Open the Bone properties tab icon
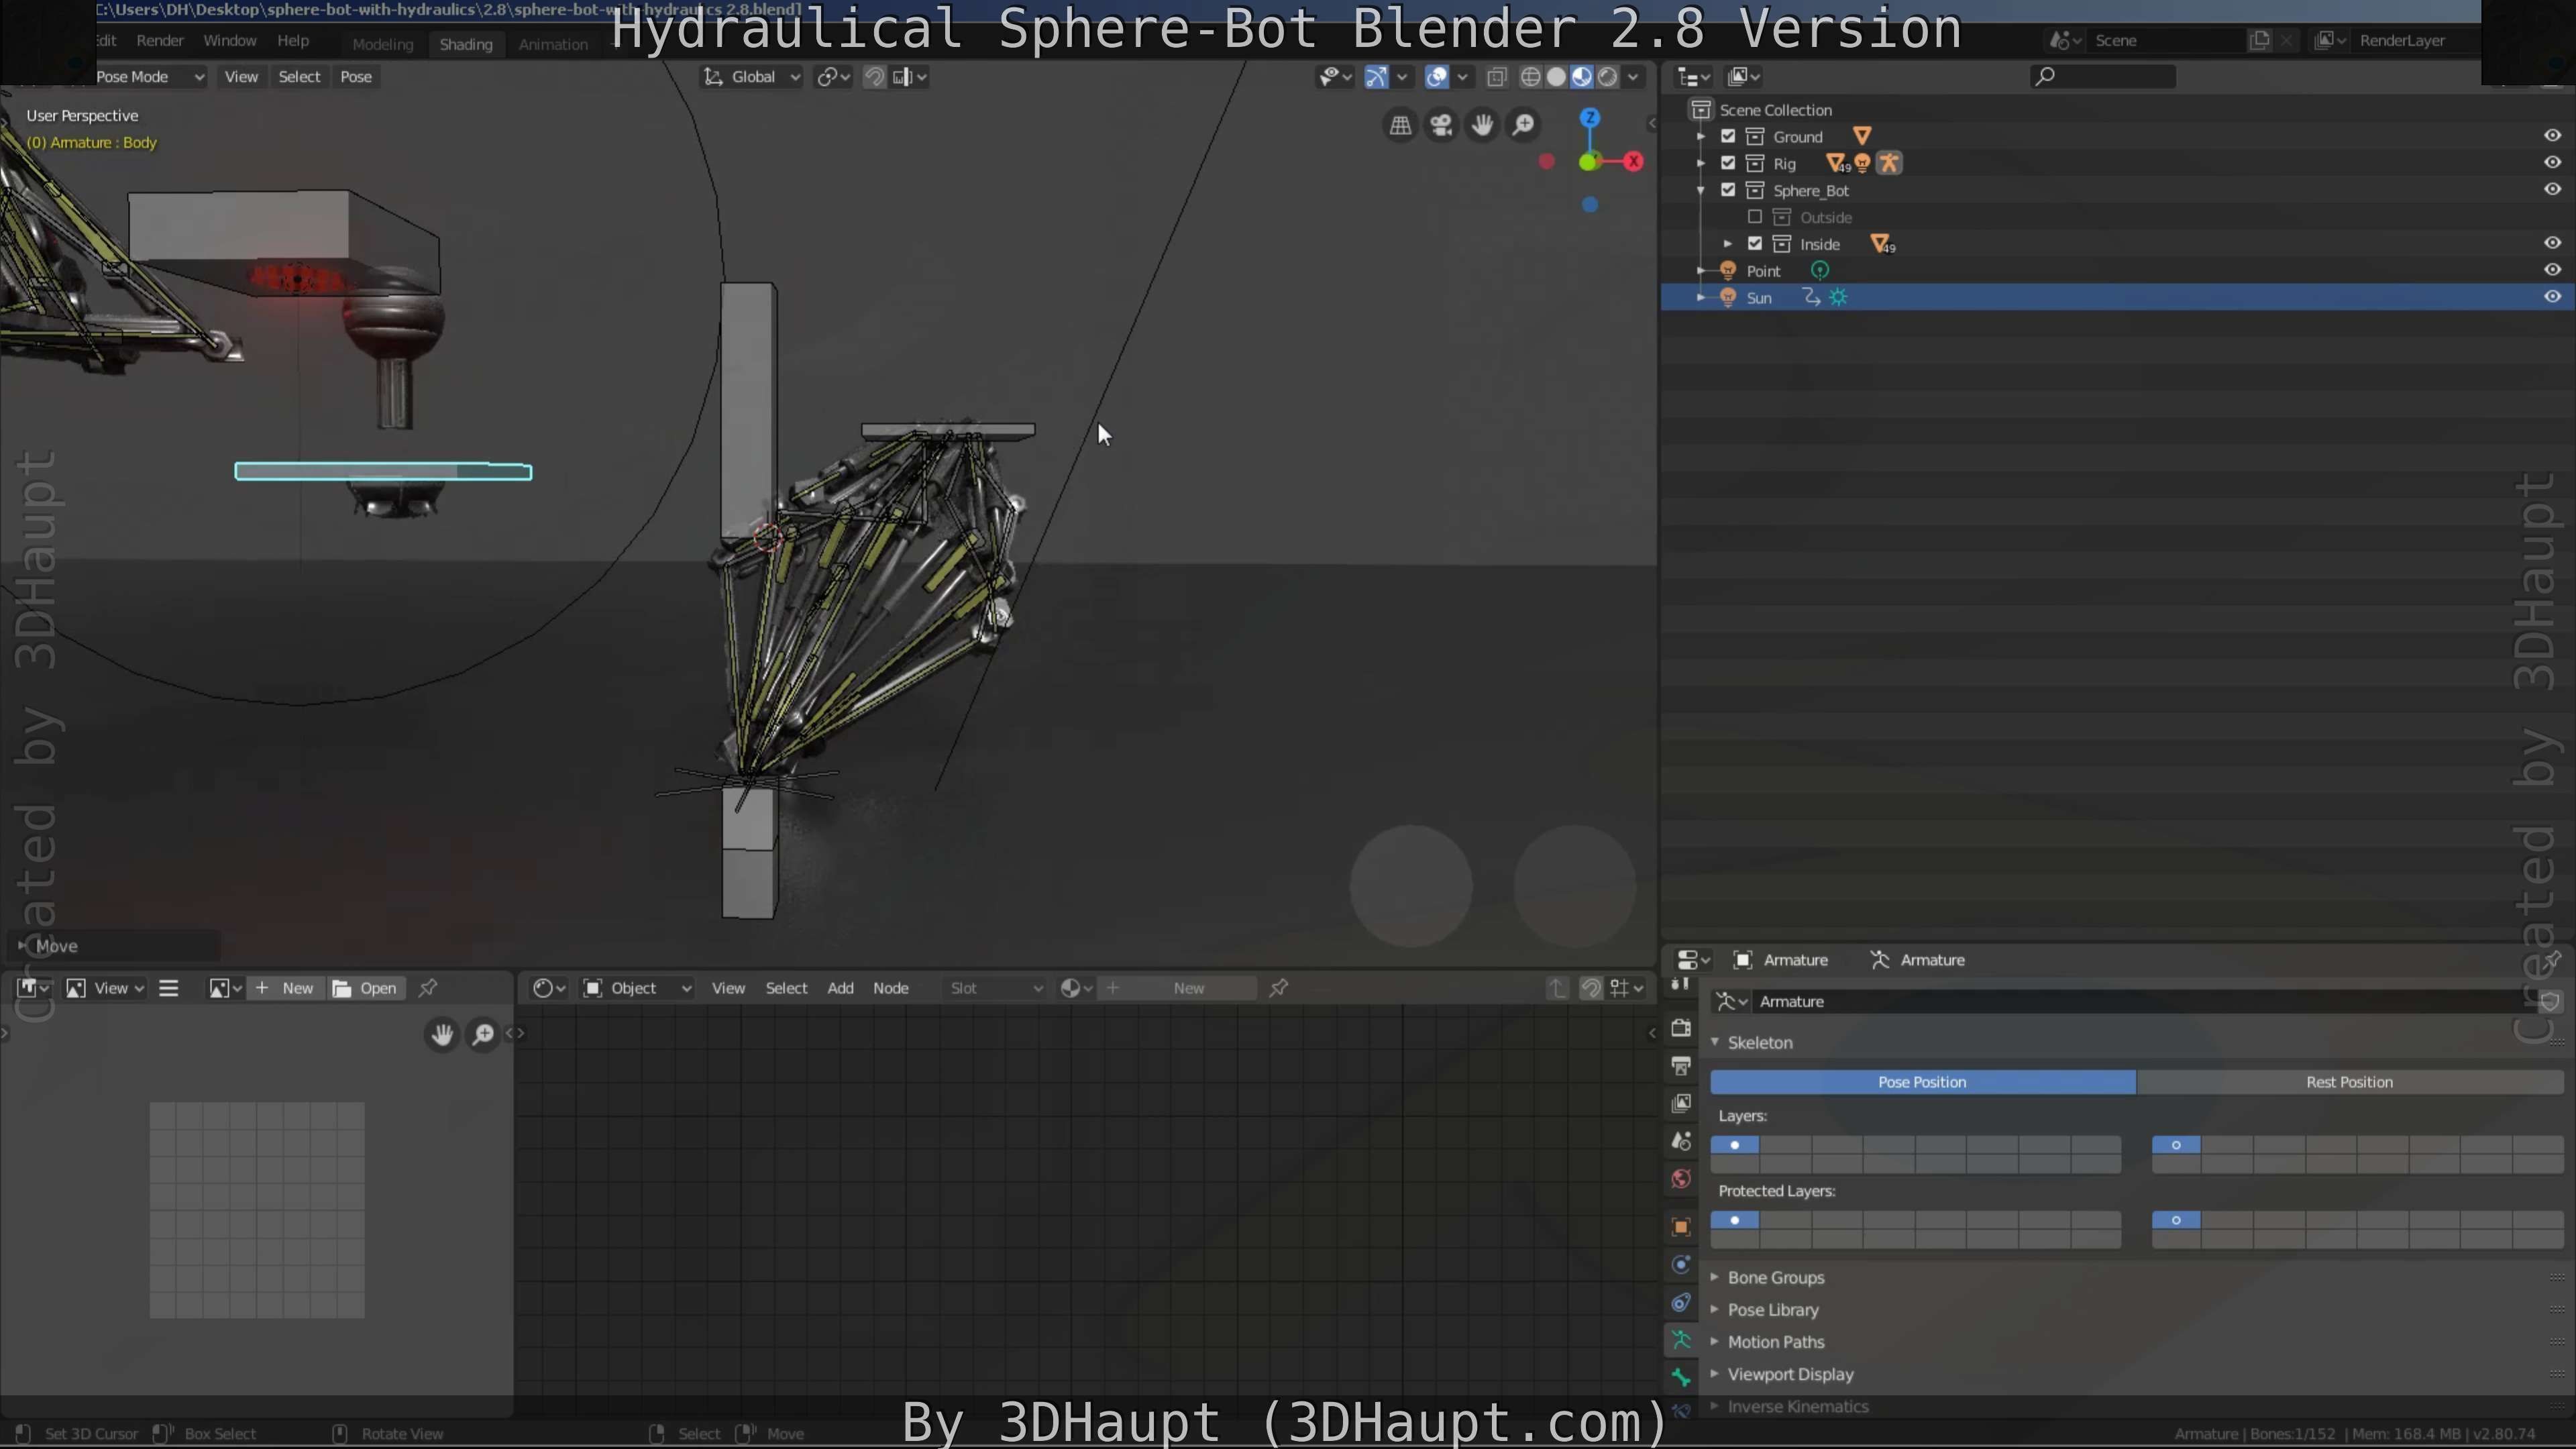Screen dimensions: 2576x1449 click(x=1681, y=1378)
